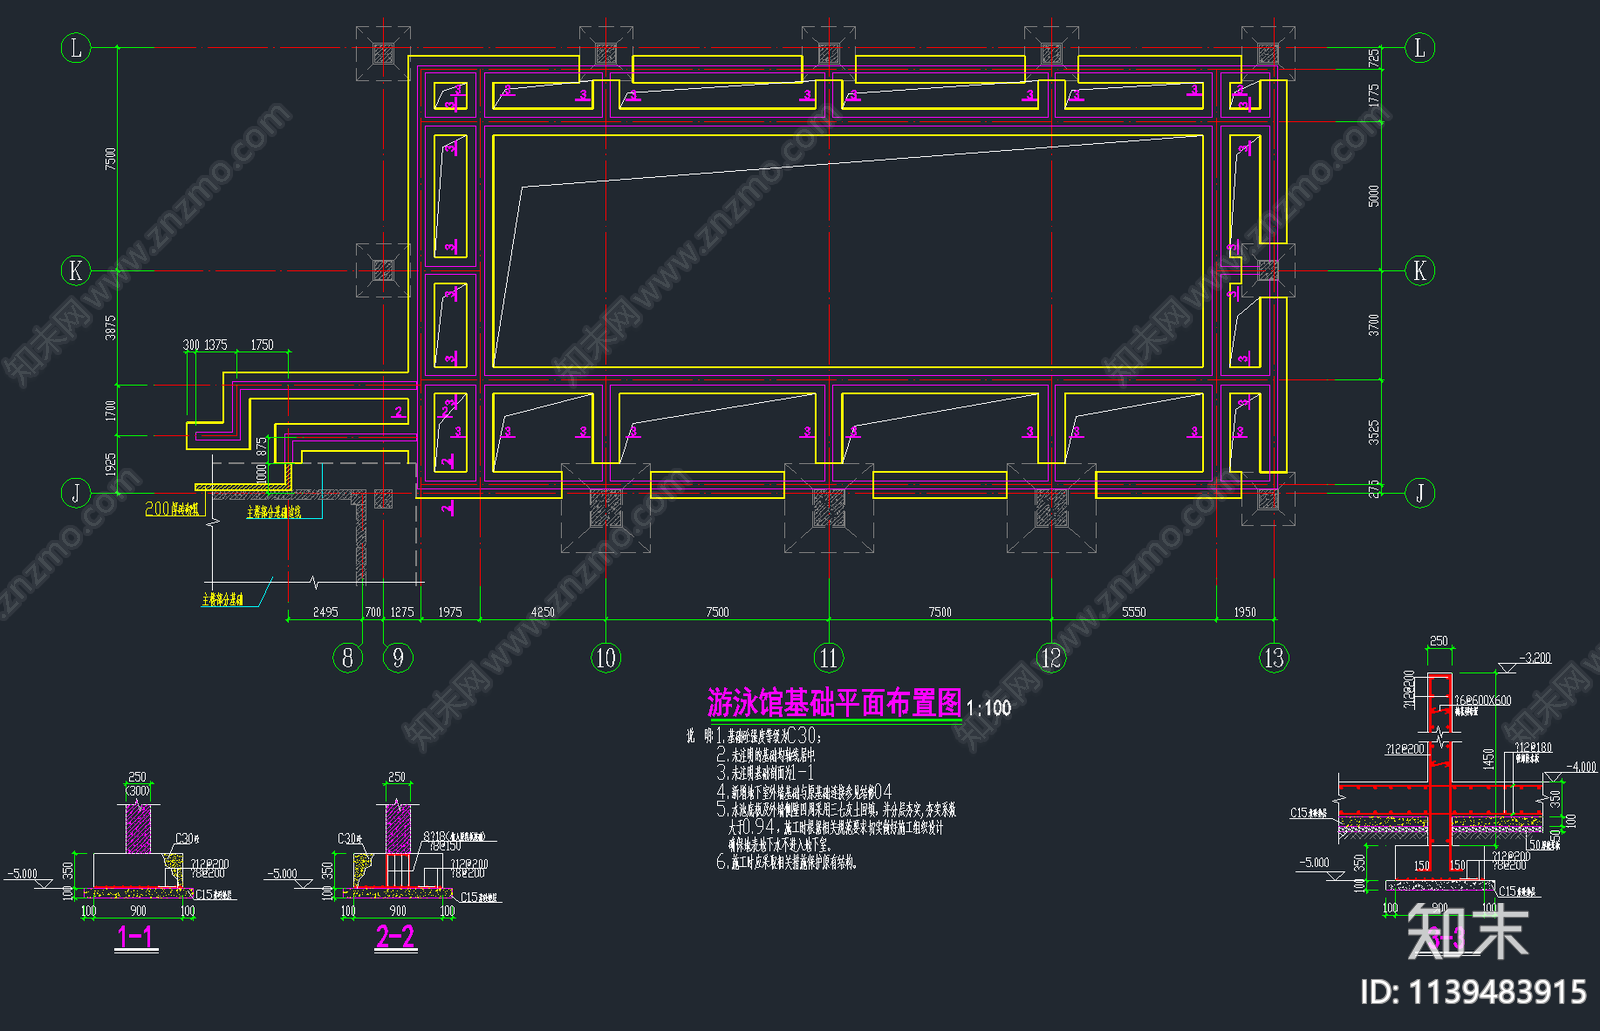Image resolution: width=1600 pixels, height=1031 pixels.
Task: Click the left axis bubble labeled L
Action: (x=76, y=47)
